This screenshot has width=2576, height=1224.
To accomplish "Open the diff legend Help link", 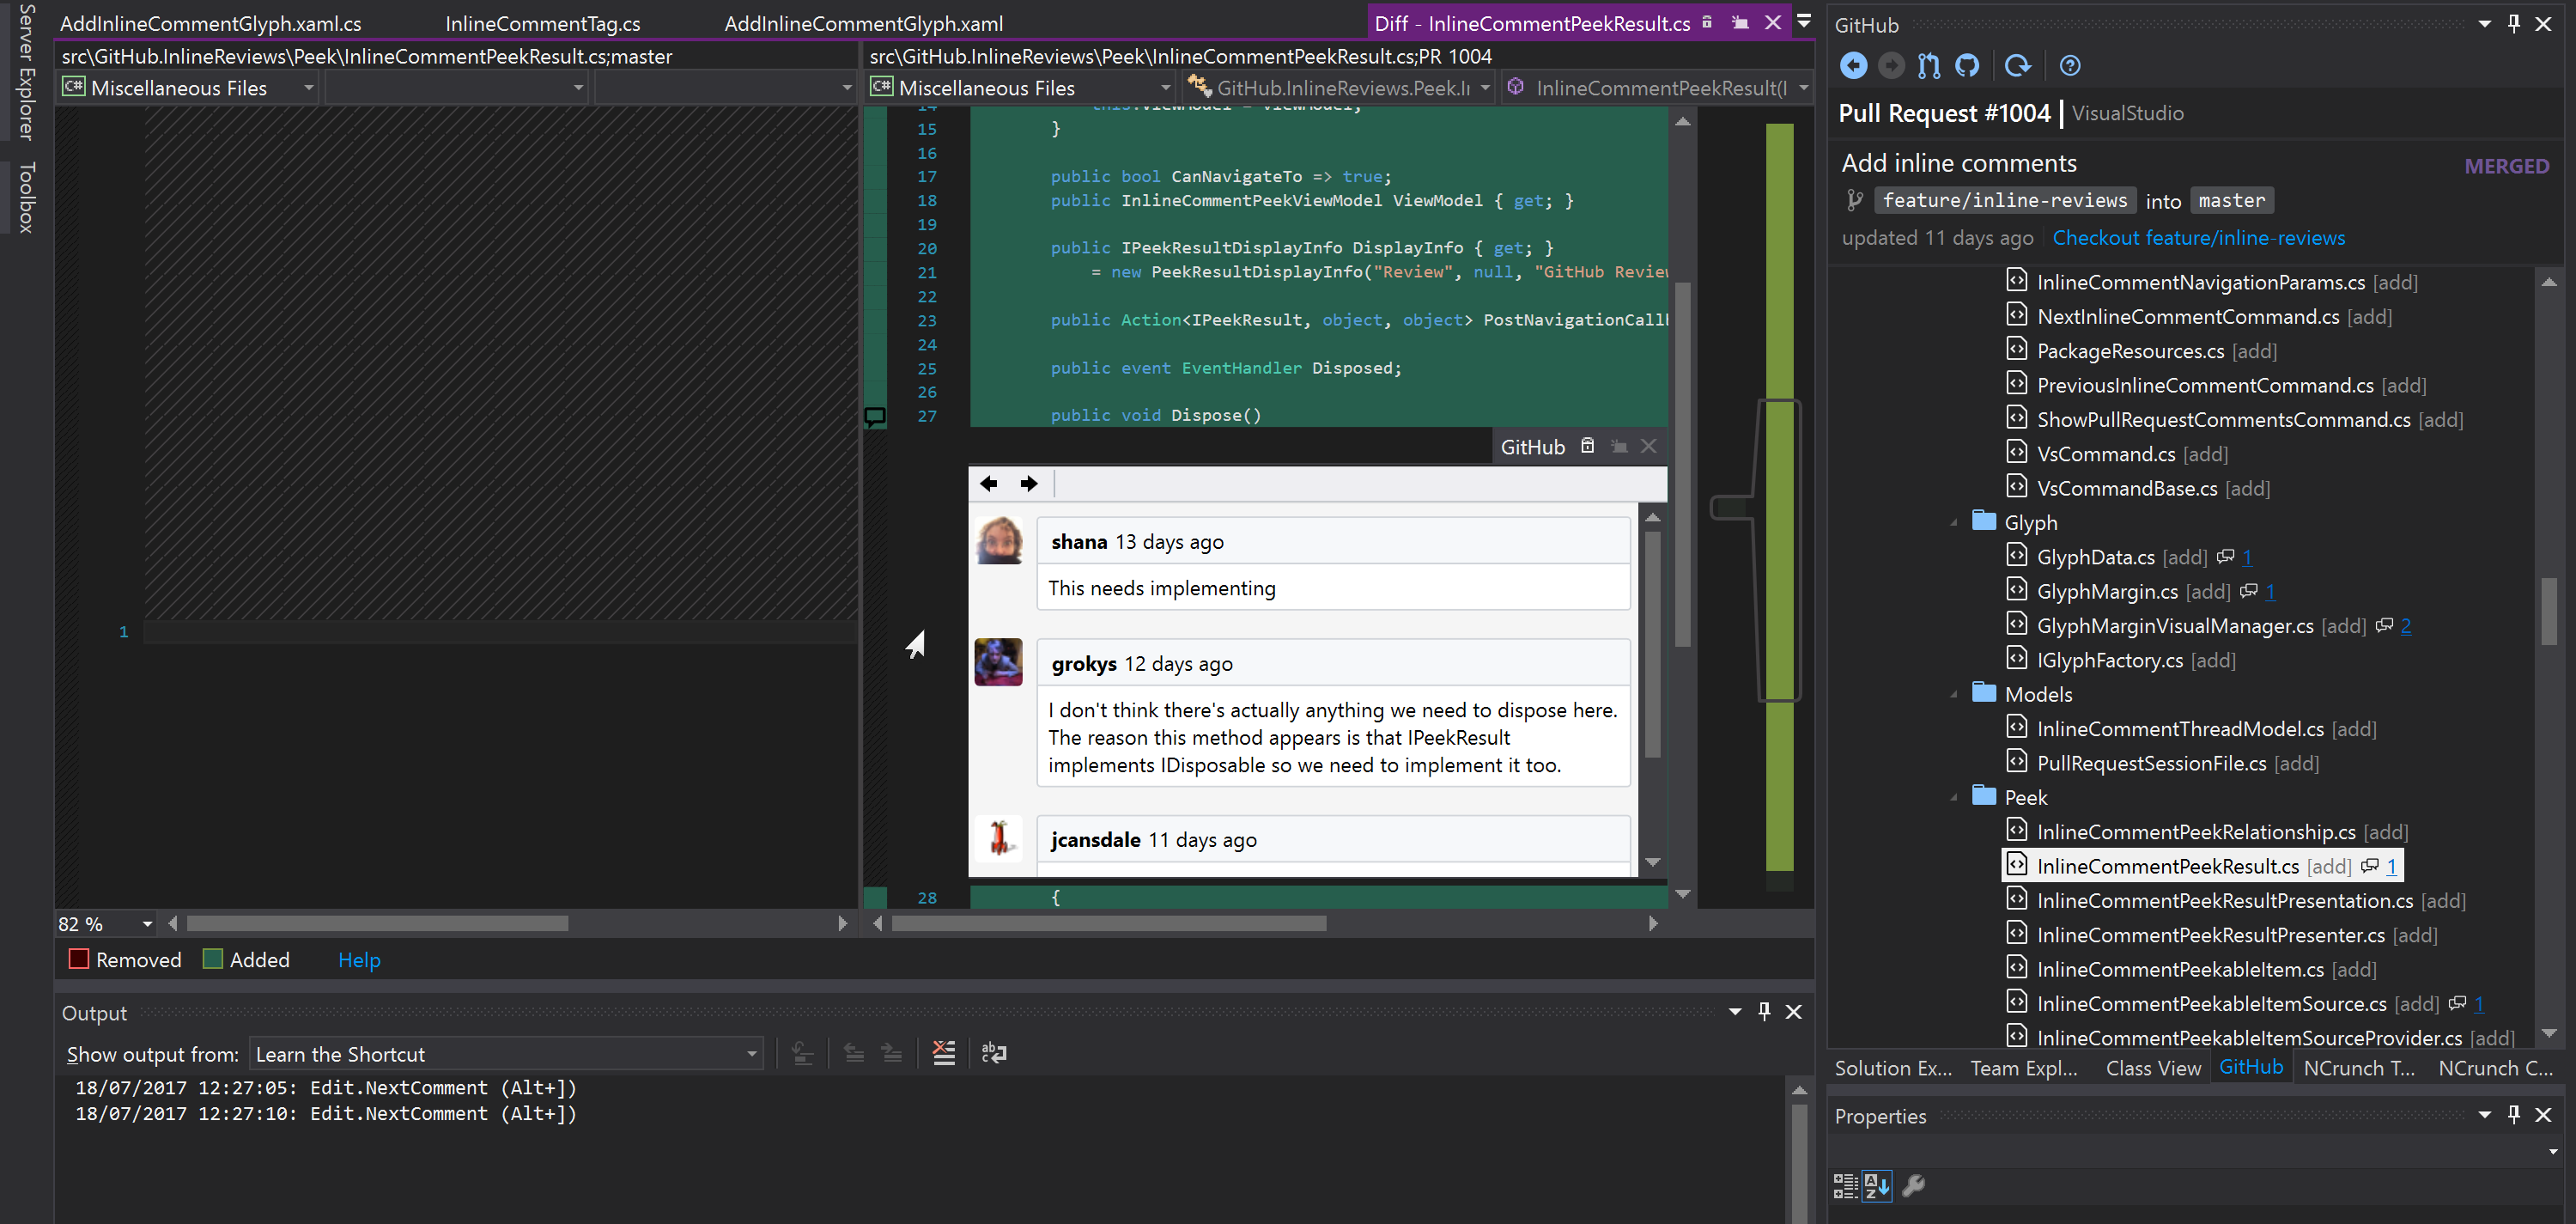I will tap(358, 960).
